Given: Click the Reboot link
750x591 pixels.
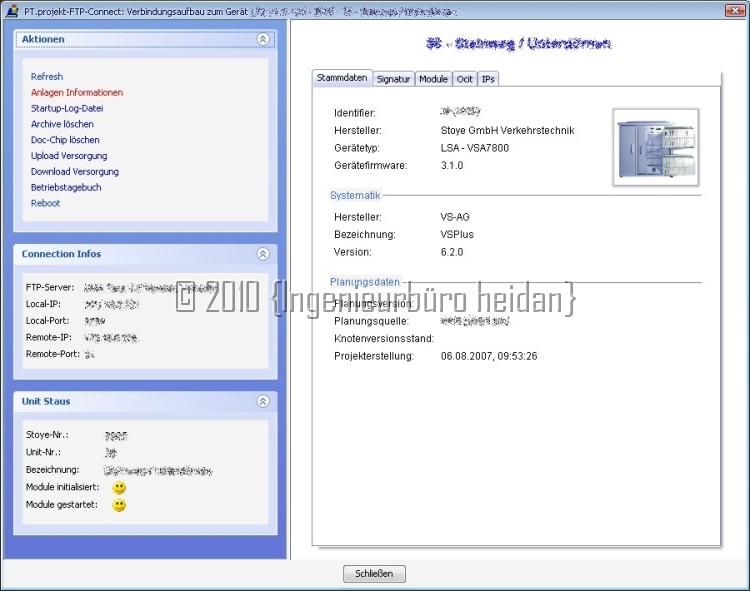Looking at the screenshot, I should tap(46, 203).
